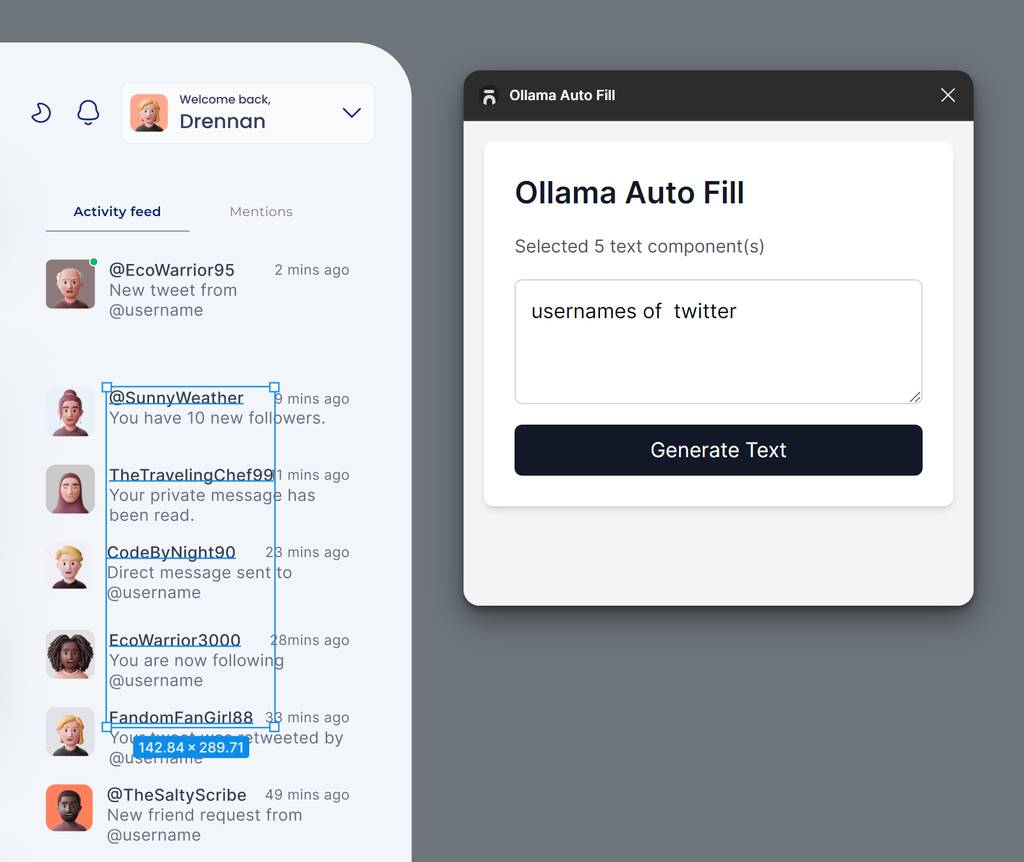Click @EcoWarrior95's avatar

tap(70, 284)
